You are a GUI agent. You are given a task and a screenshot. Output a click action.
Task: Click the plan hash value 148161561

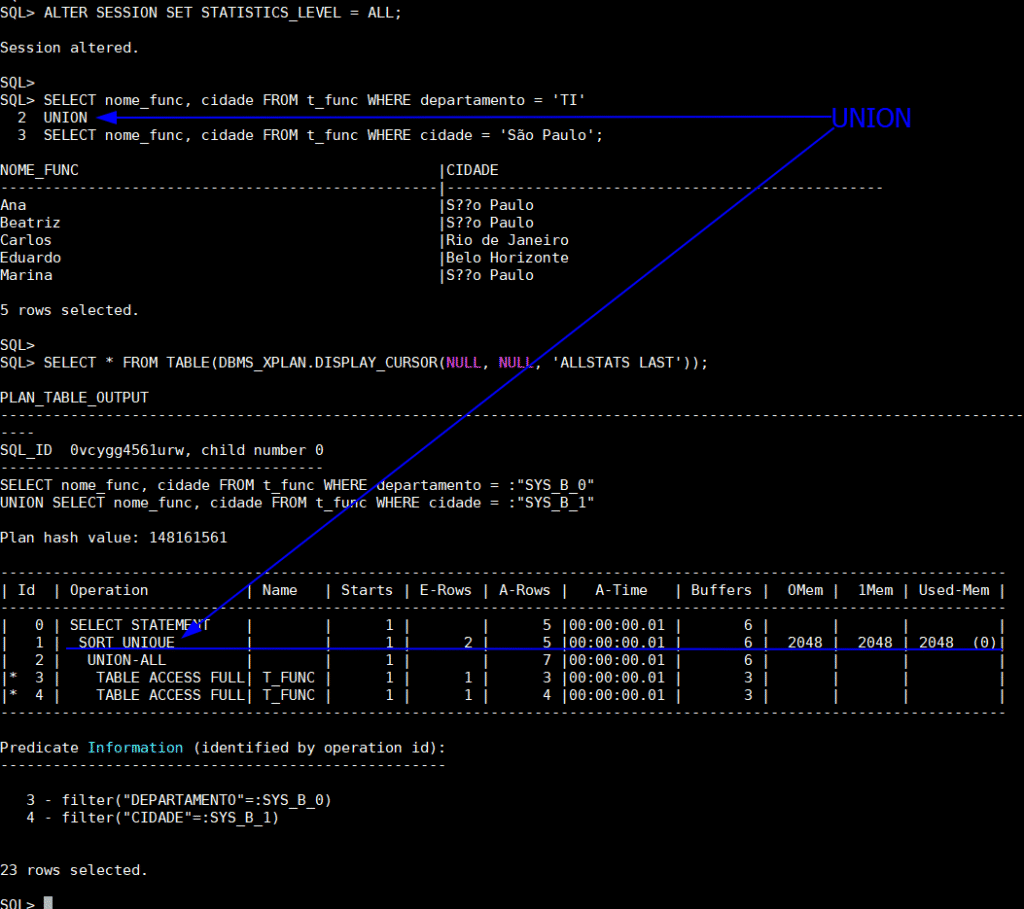point(187,537)
